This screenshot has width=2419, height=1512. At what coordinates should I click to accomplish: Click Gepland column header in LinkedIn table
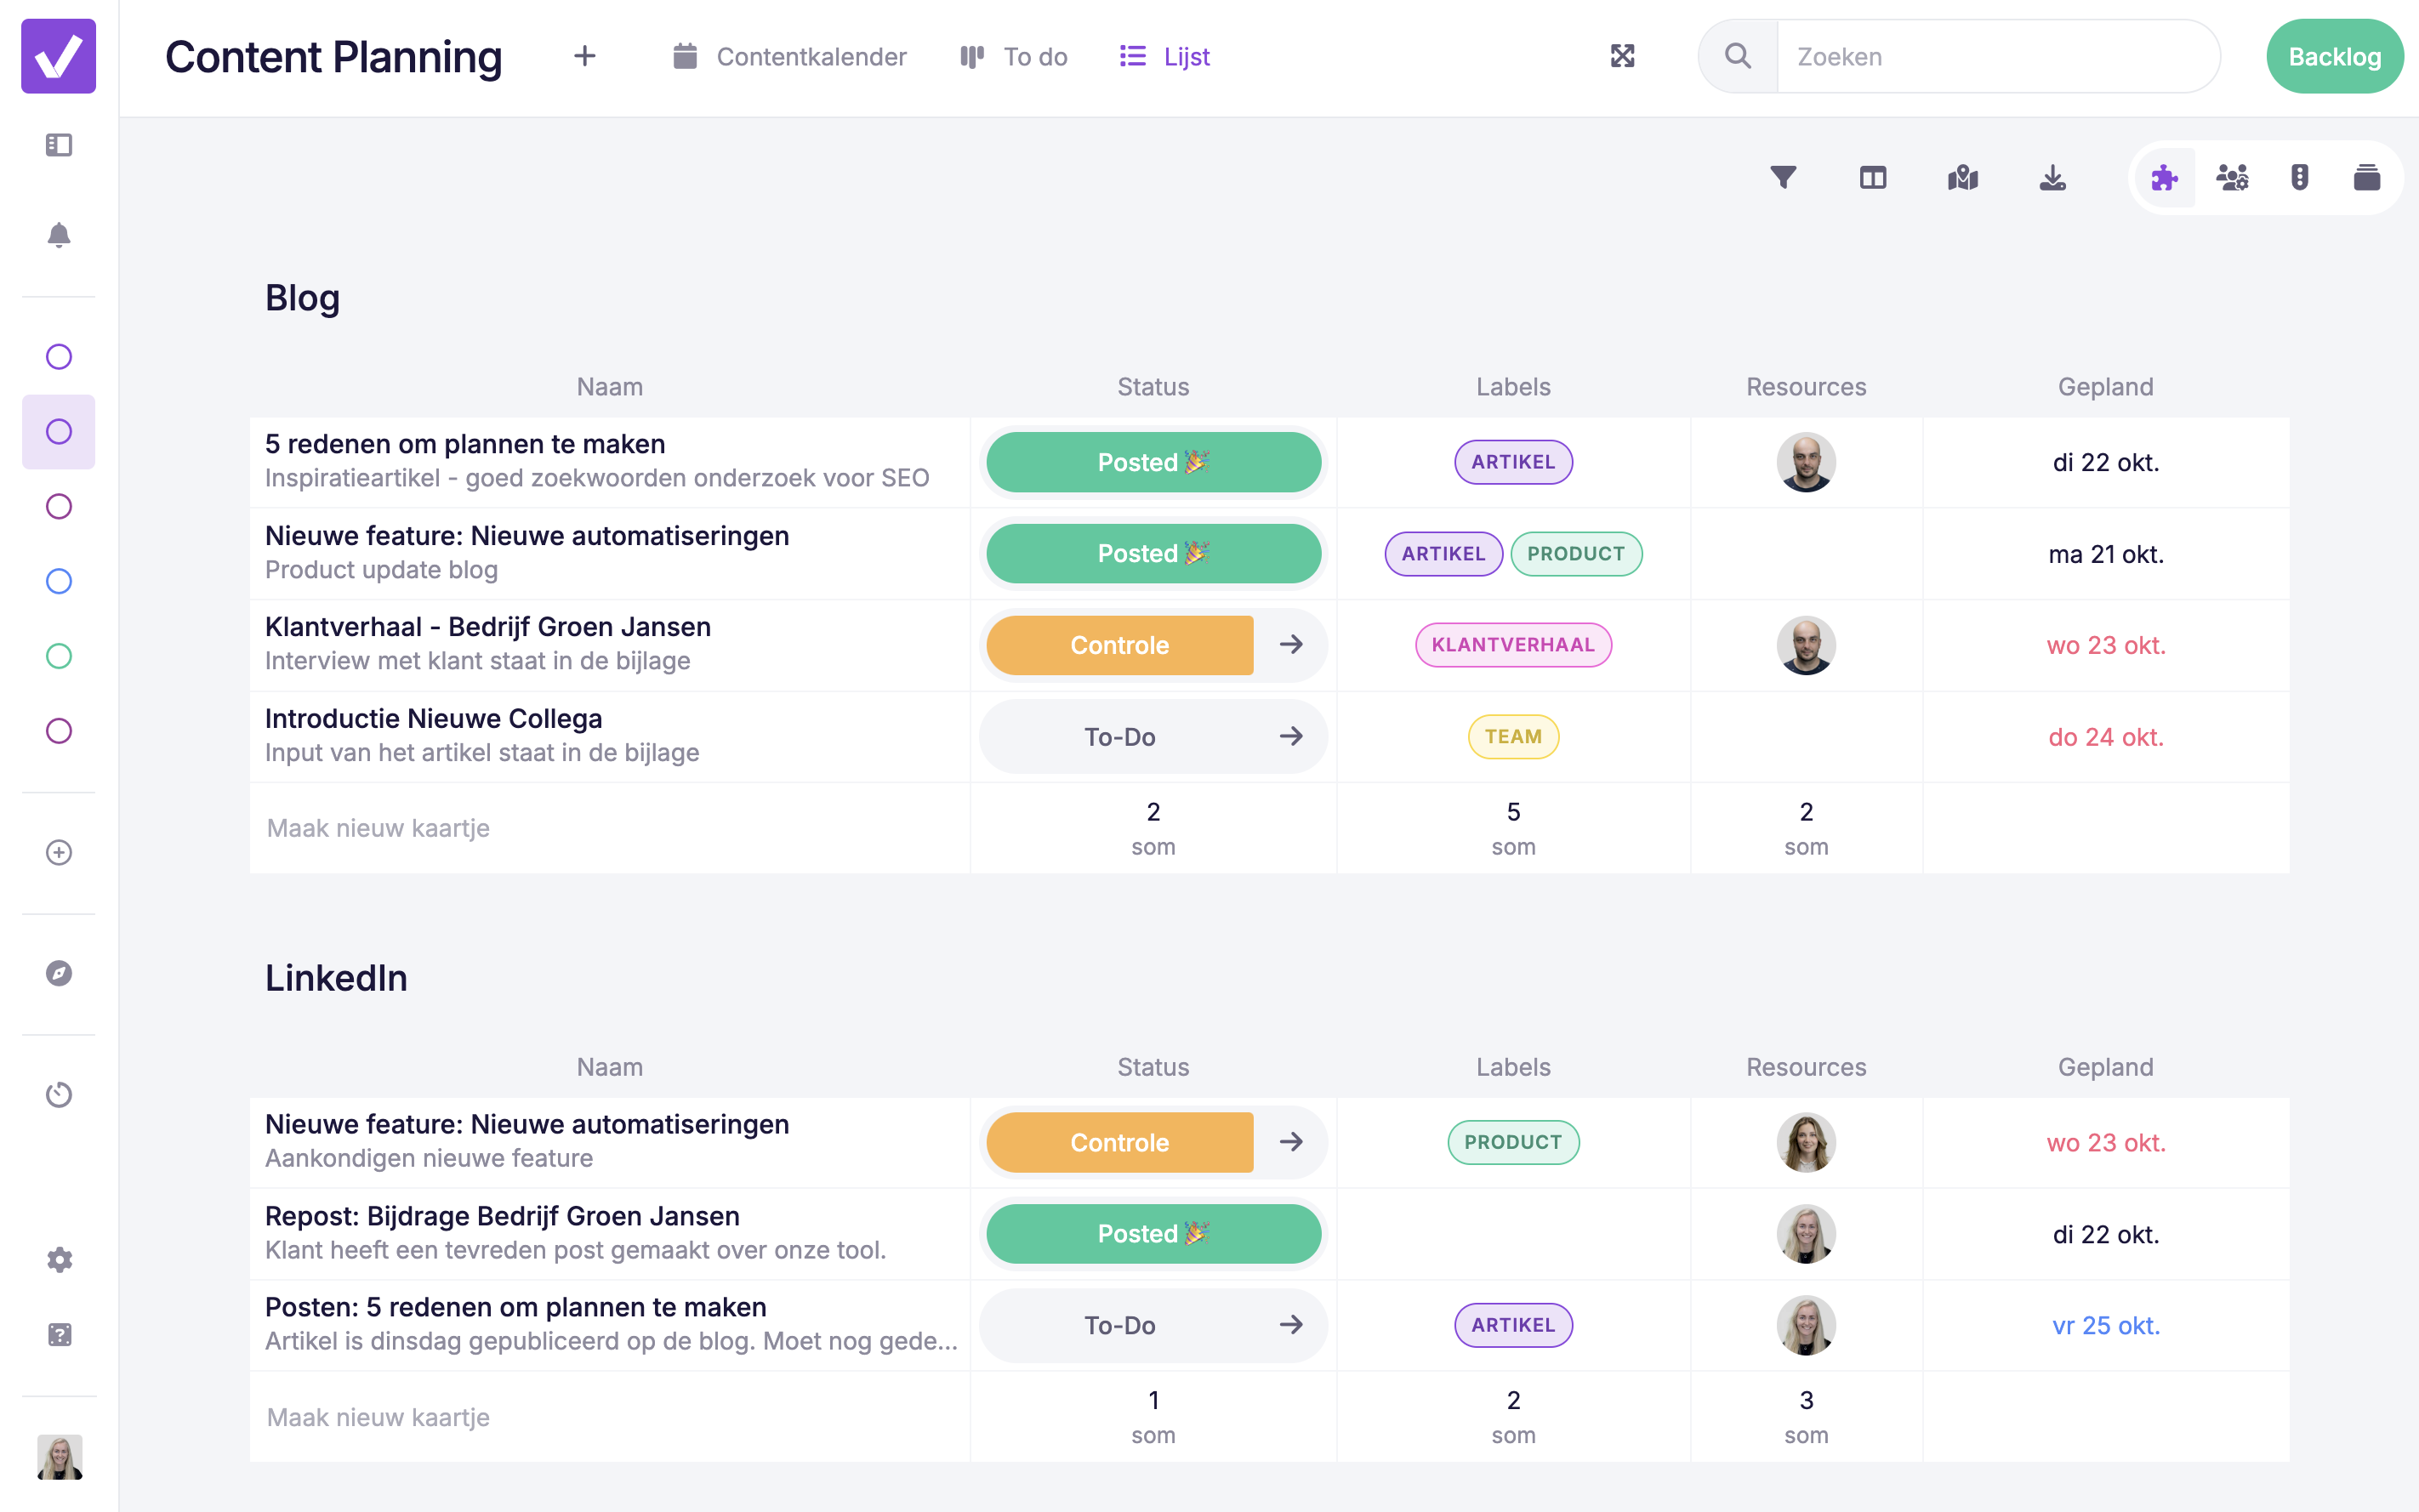pyautogui.click(x=2105, y=1067)
